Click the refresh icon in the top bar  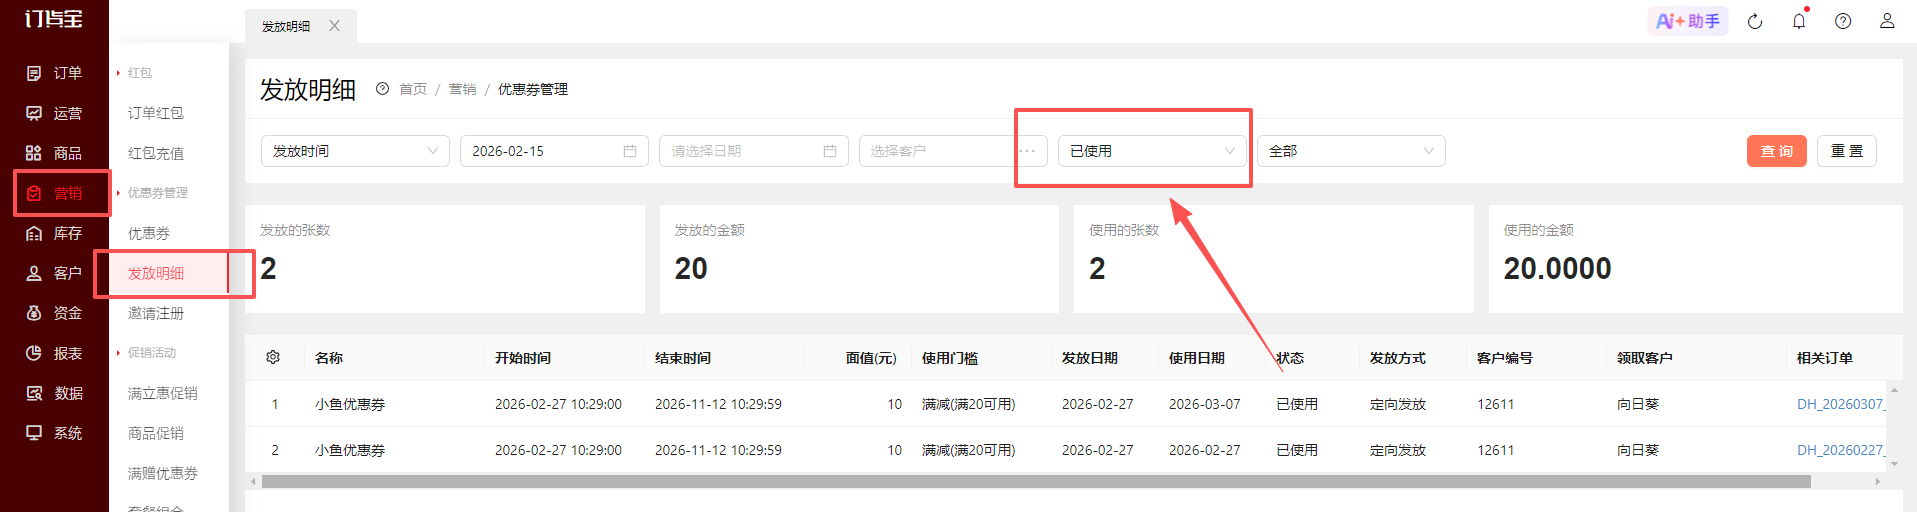click(x=1755, y=21)
